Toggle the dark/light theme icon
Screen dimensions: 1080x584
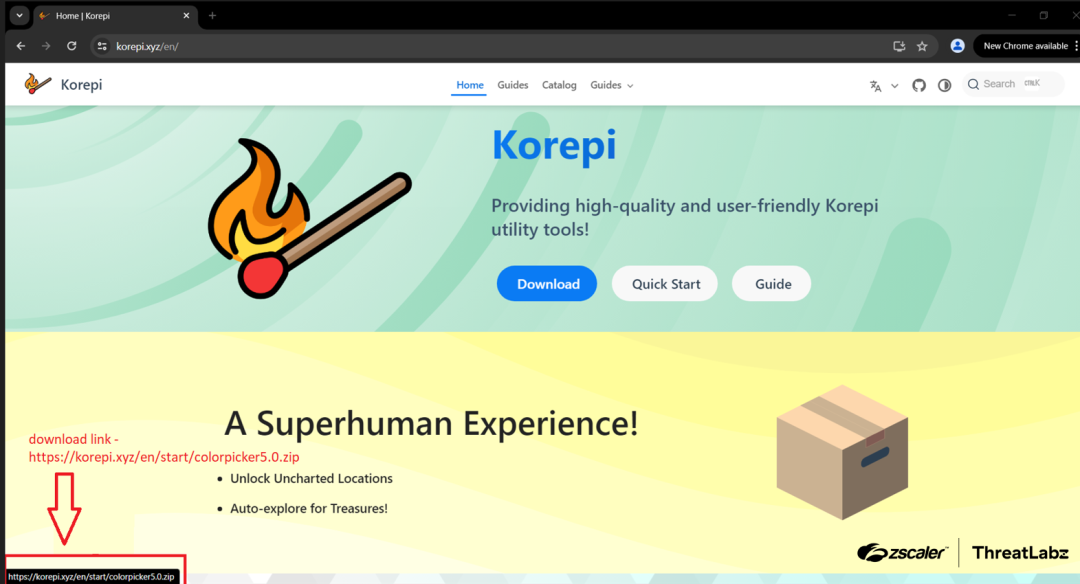(x=944, y=85)
